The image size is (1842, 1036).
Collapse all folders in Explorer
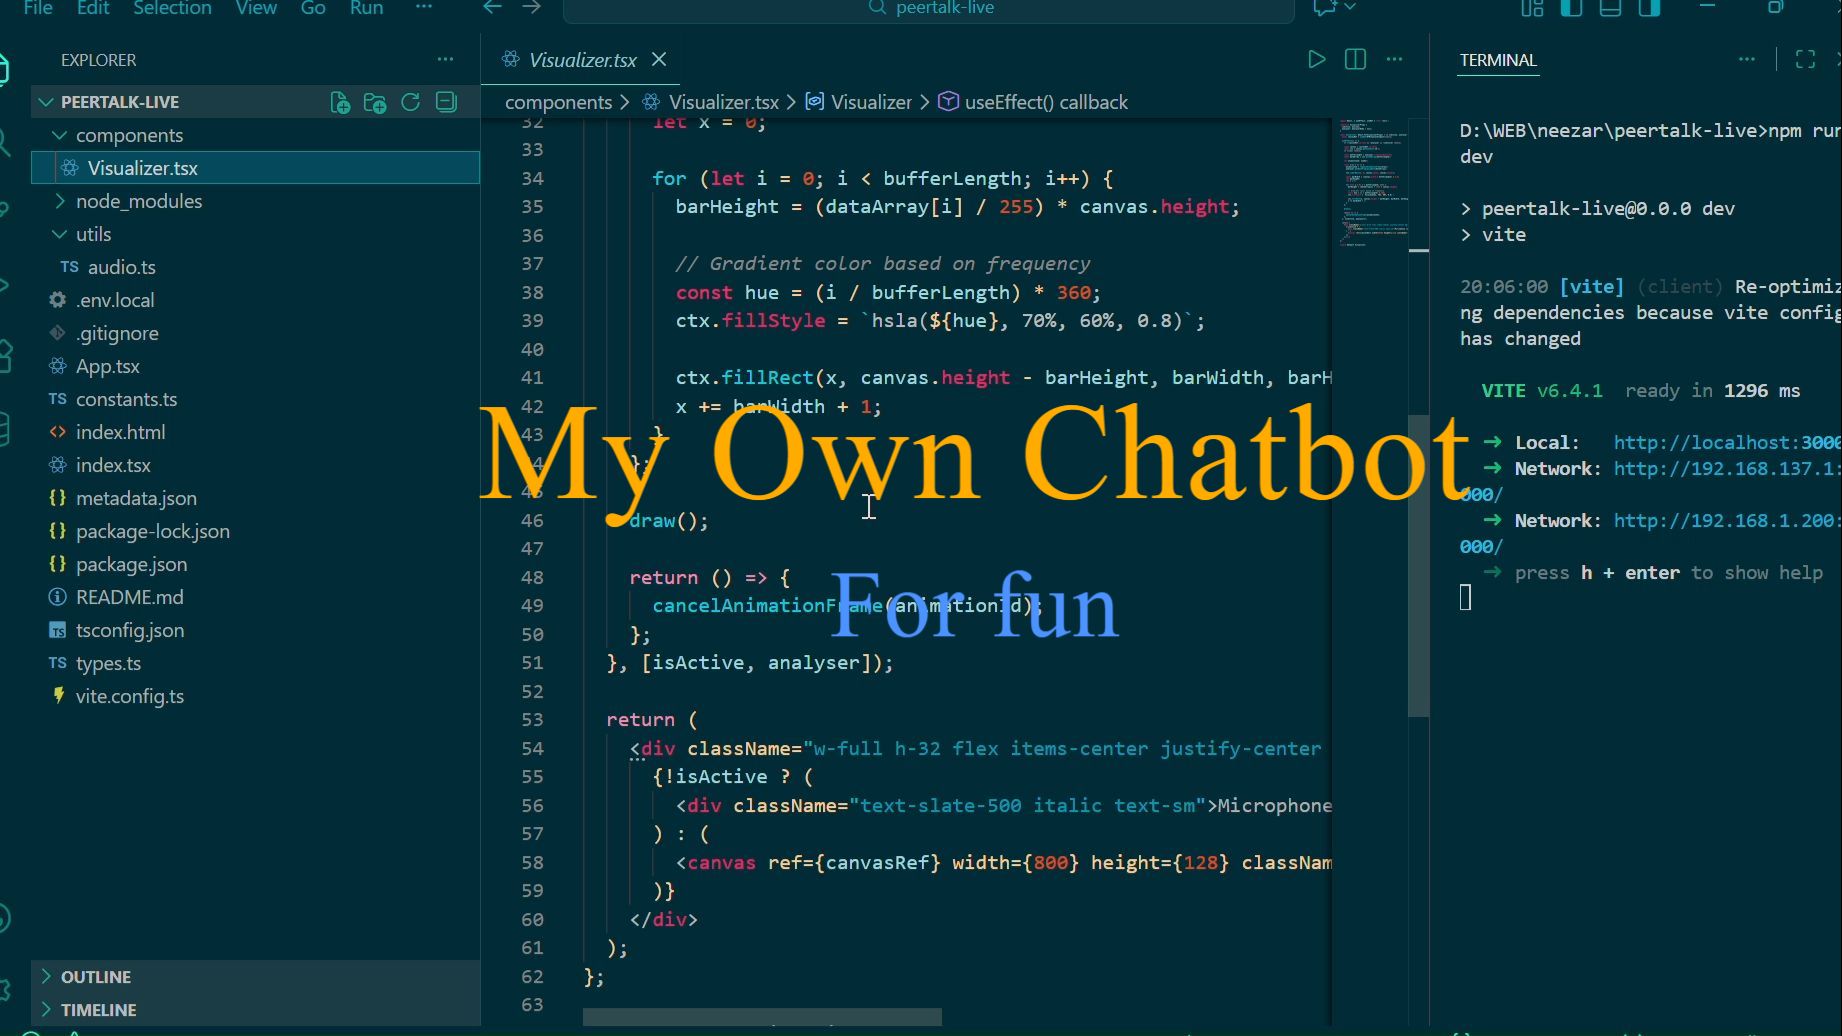[x=446, y=102]
